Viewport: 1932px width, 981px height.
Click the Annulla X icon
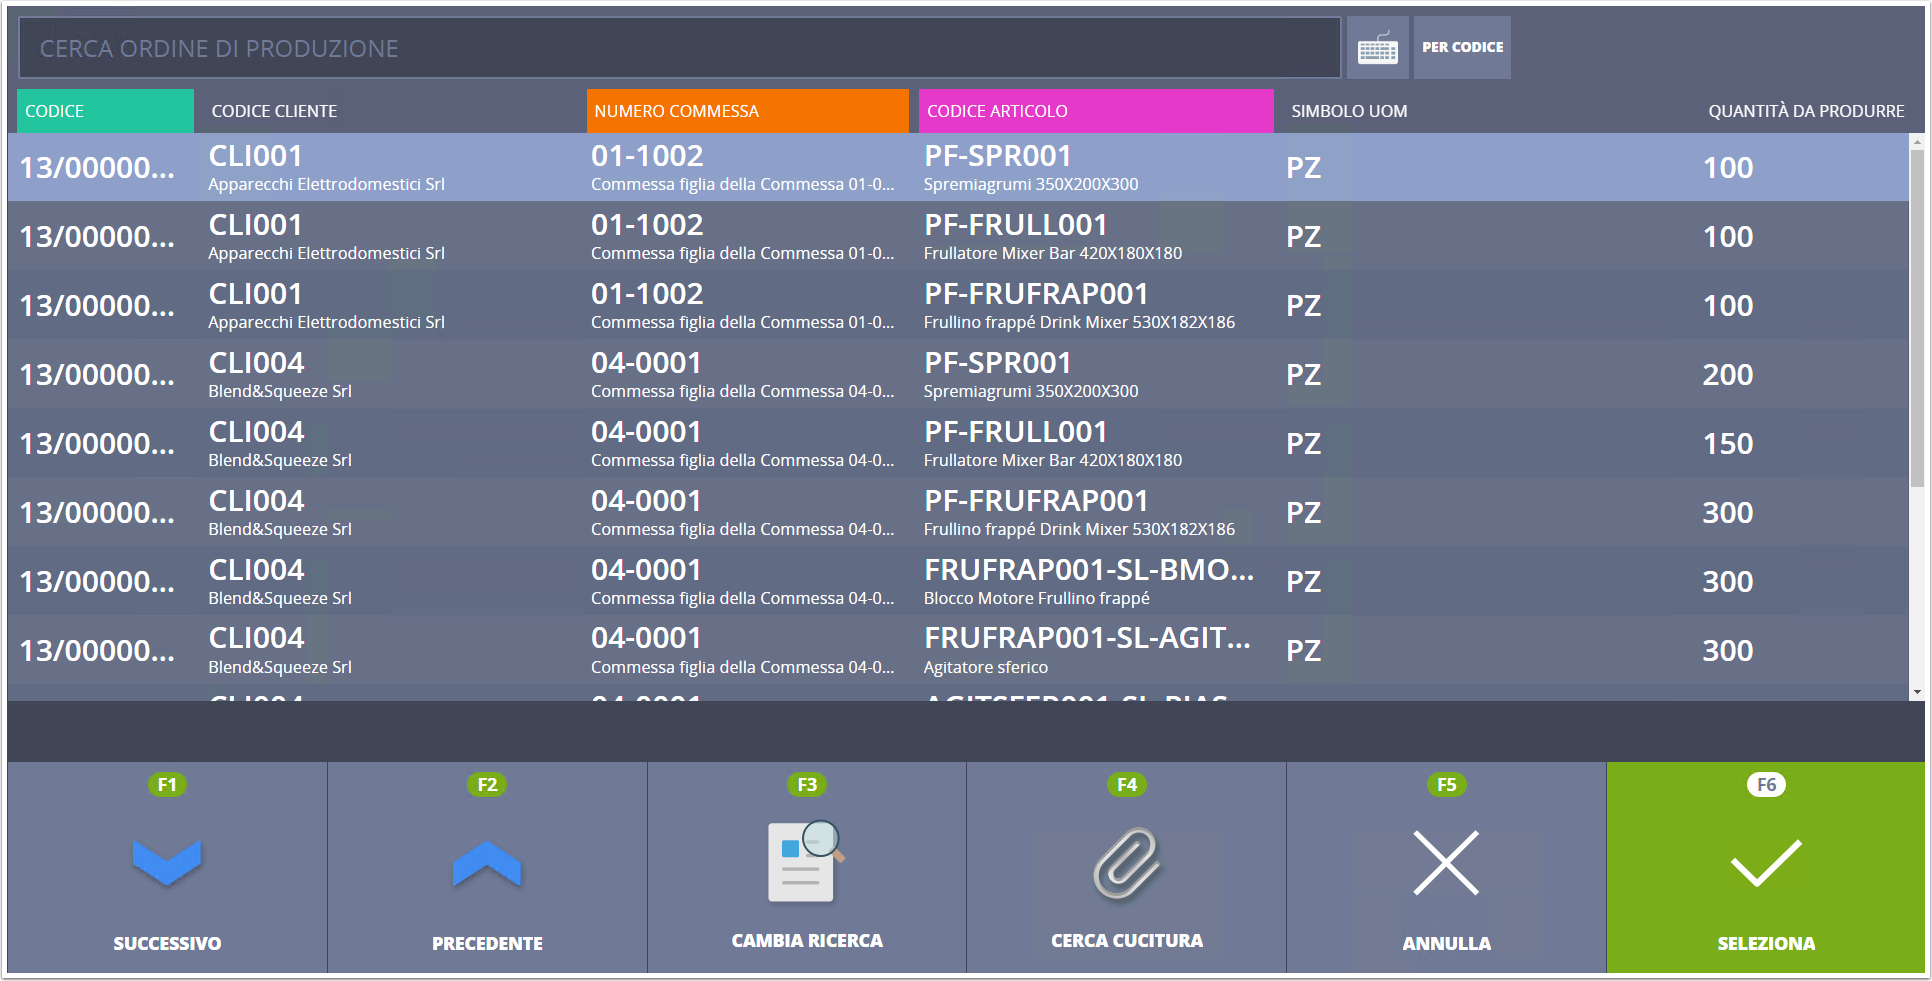1446,862
